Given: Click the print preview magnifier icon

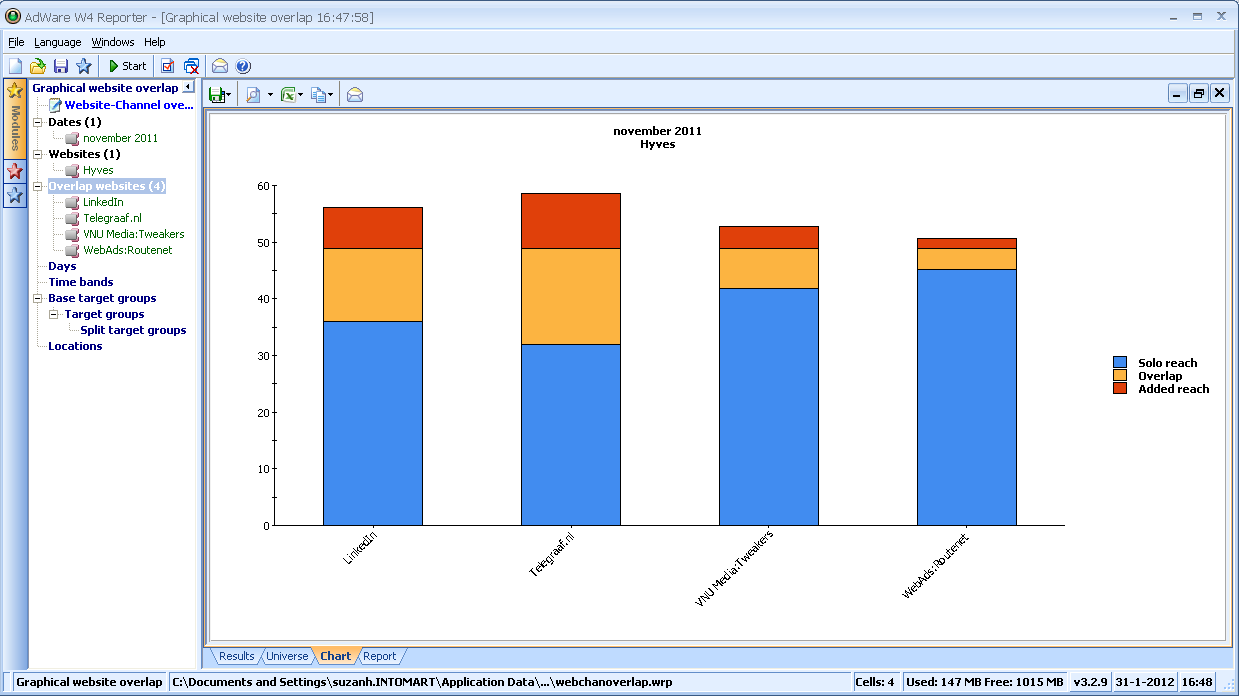Looking at the screenshot, I should tap(253, 95).
